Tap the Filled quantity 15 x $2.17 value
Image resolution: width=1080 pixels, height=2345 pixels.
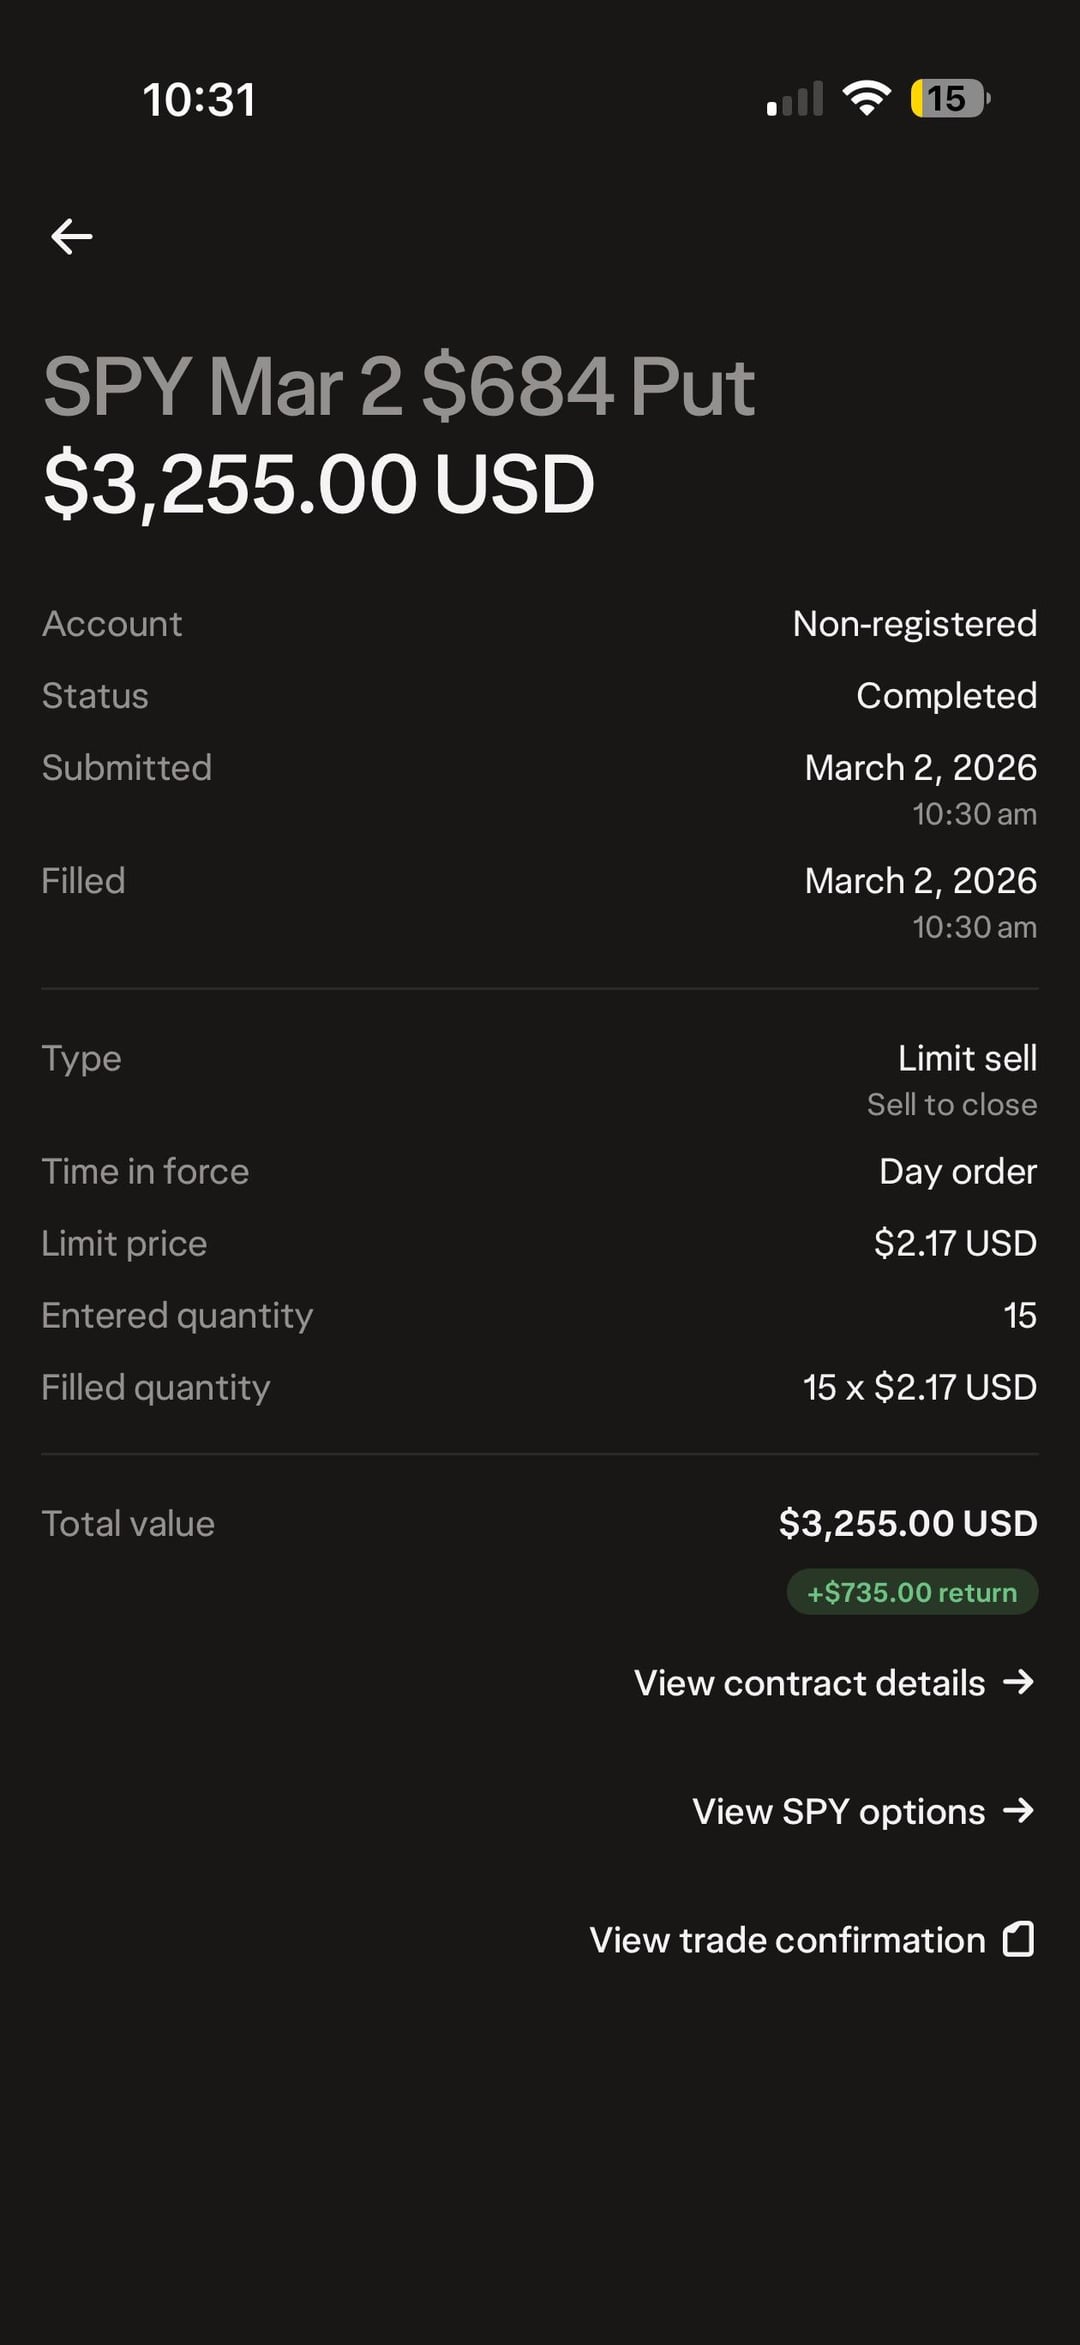coord(919,1387)
